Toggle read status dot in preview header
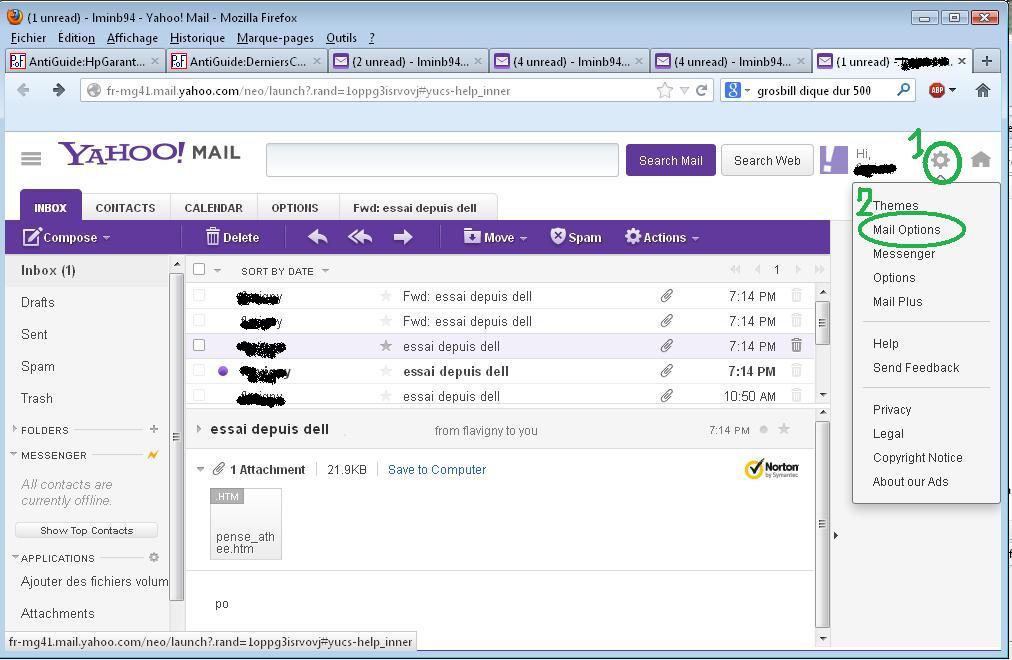 (764, 429)
